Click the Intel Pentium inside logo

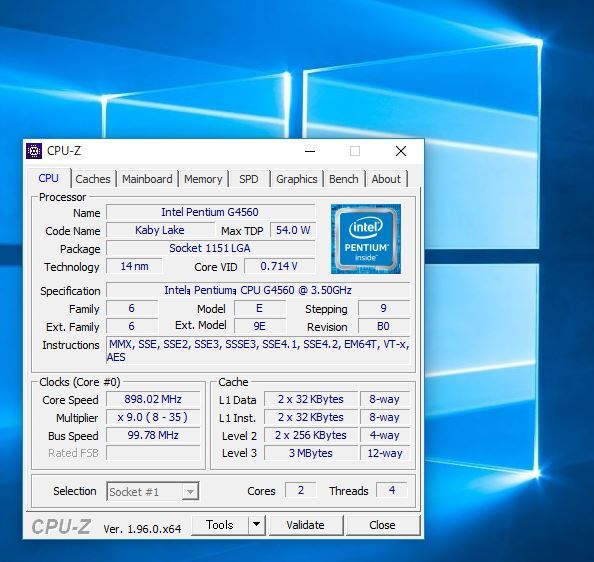pyautogui.click(x=366, y=239)
